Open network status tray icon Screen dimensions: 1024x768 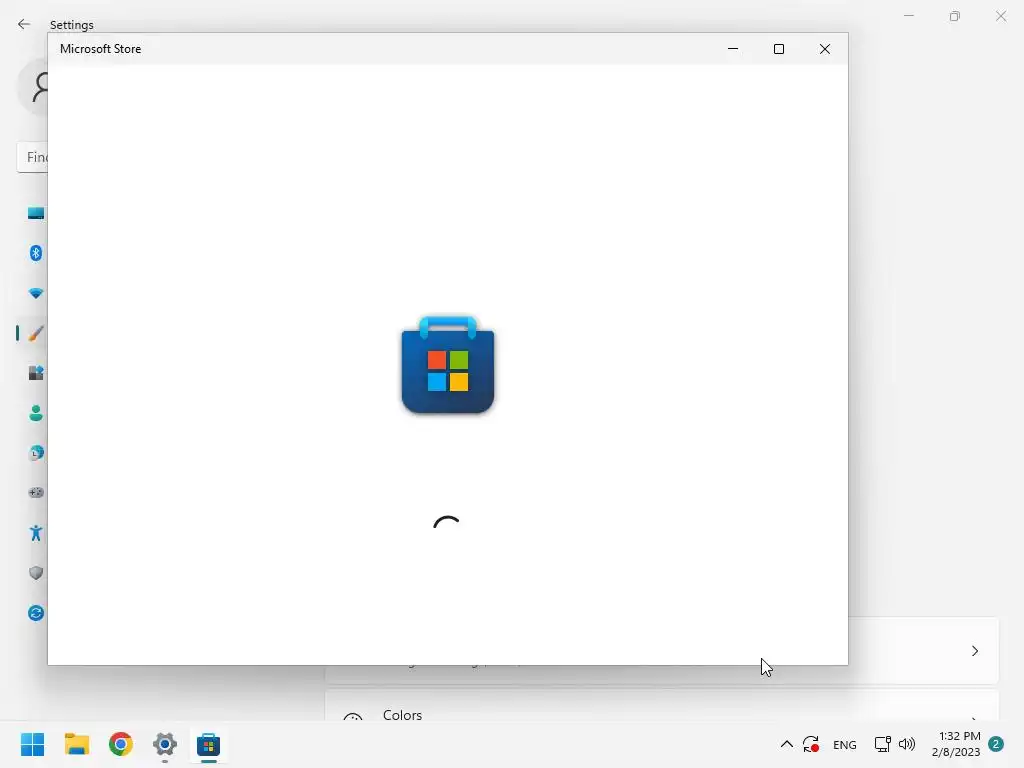coord(882,744)
